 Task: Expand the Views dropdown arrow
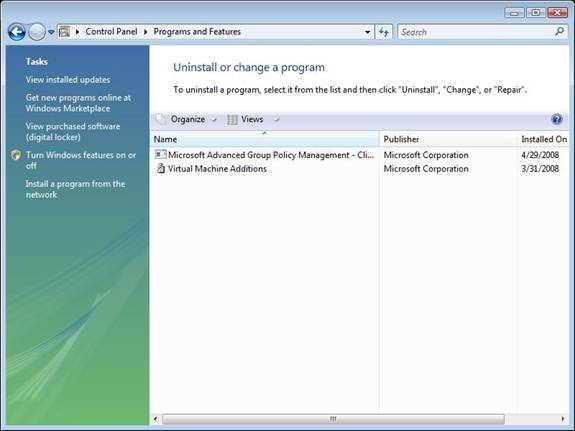coord(276,119)
